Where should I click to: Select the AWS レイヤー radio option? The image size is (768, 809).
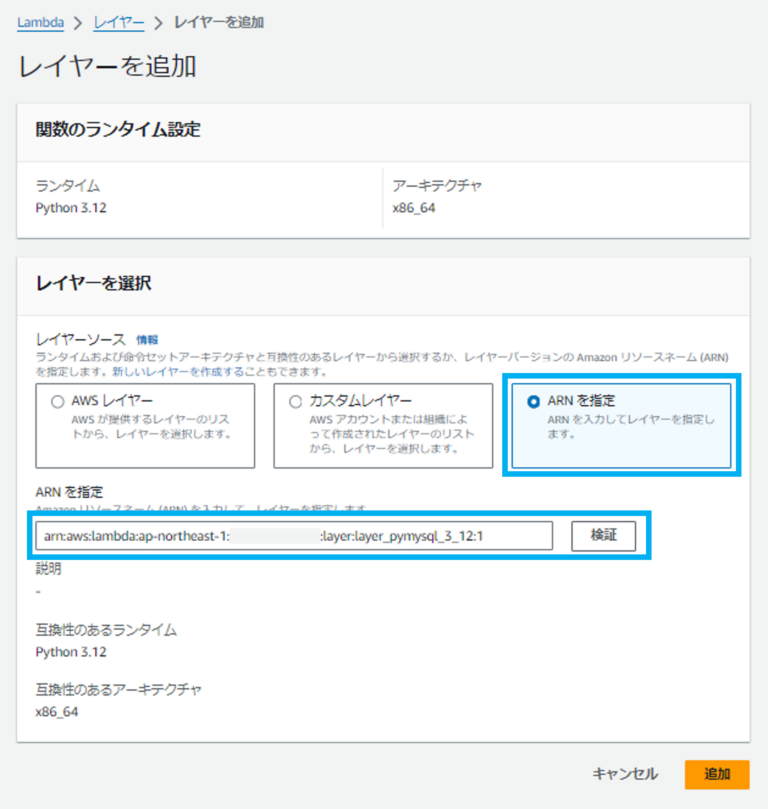point(57,401)
